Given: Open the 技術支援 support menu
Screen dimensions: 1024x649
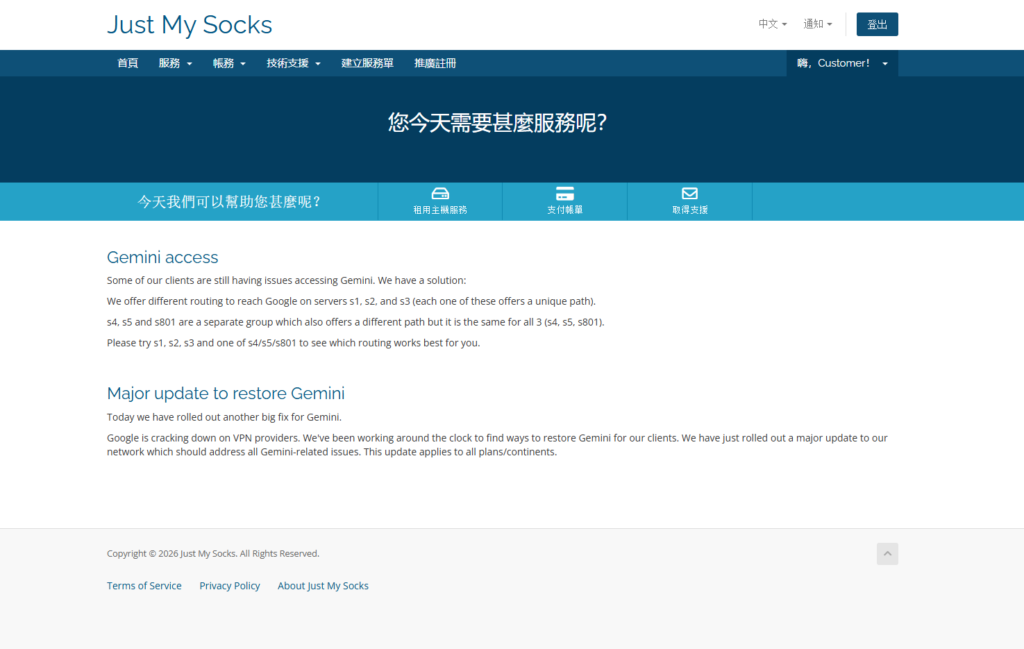Looking at the screenshot, I should coord(293,63).
